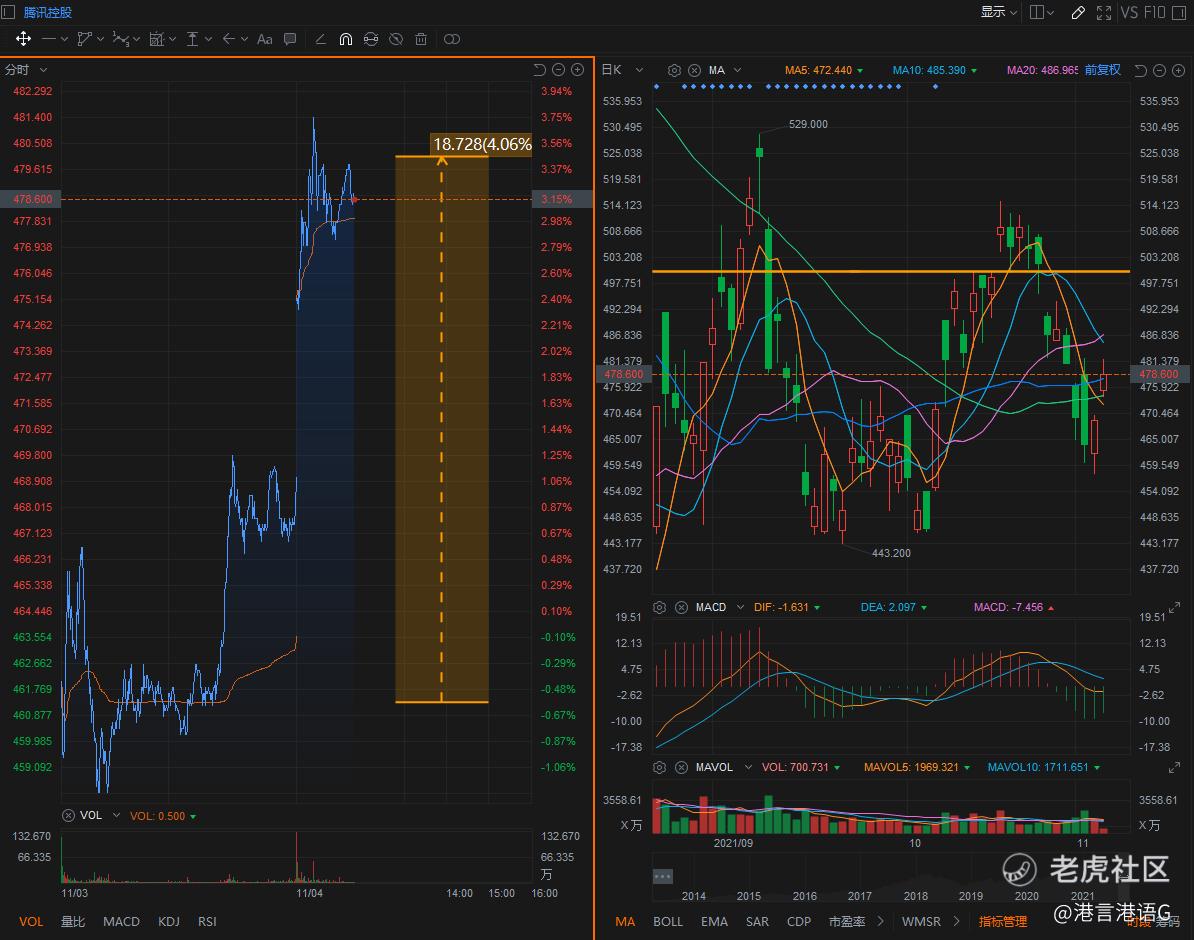Open the 显示 display dropdown
The width and height of the screenshot is (1194, 940).
tap(998, 12)
